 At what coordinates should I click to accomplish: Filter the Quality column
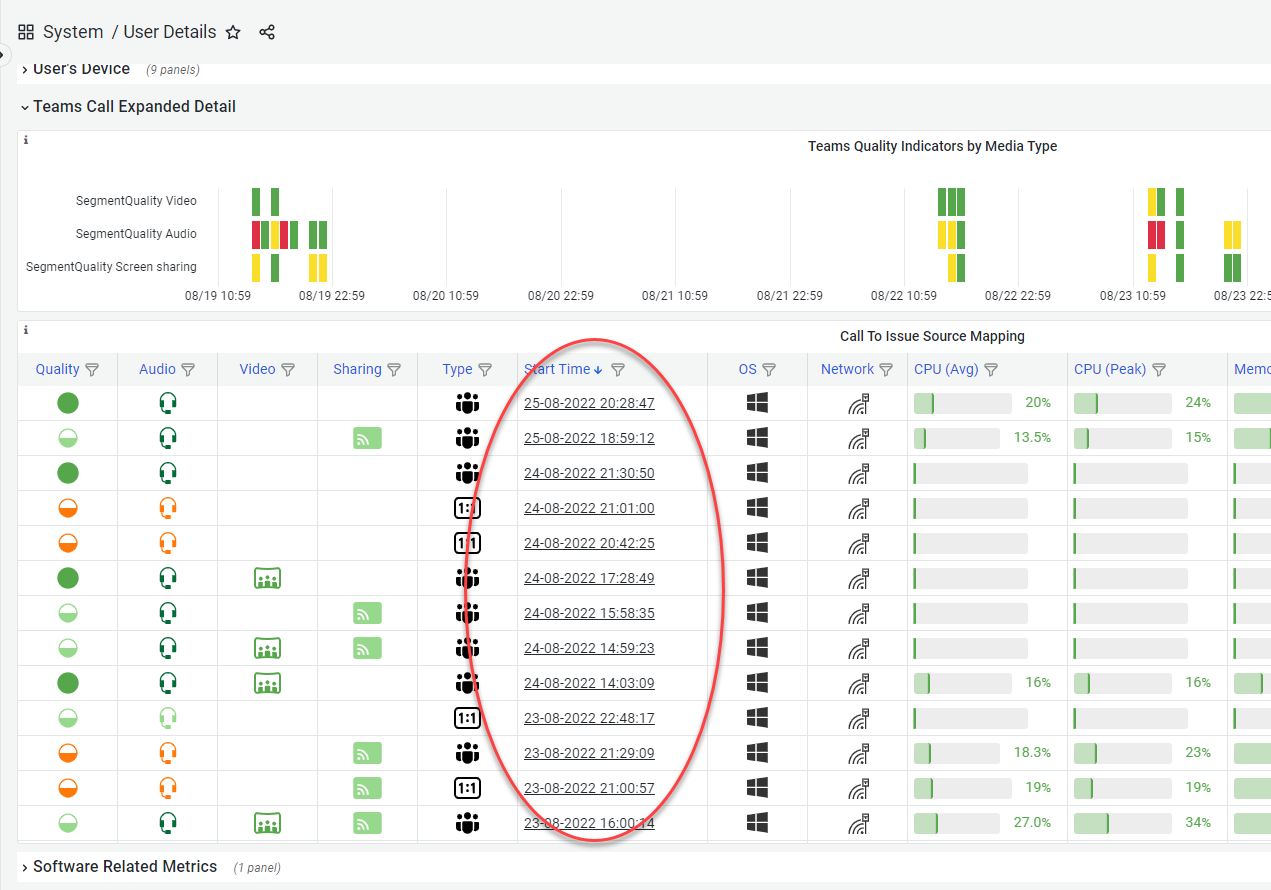[x=92, y=370]
